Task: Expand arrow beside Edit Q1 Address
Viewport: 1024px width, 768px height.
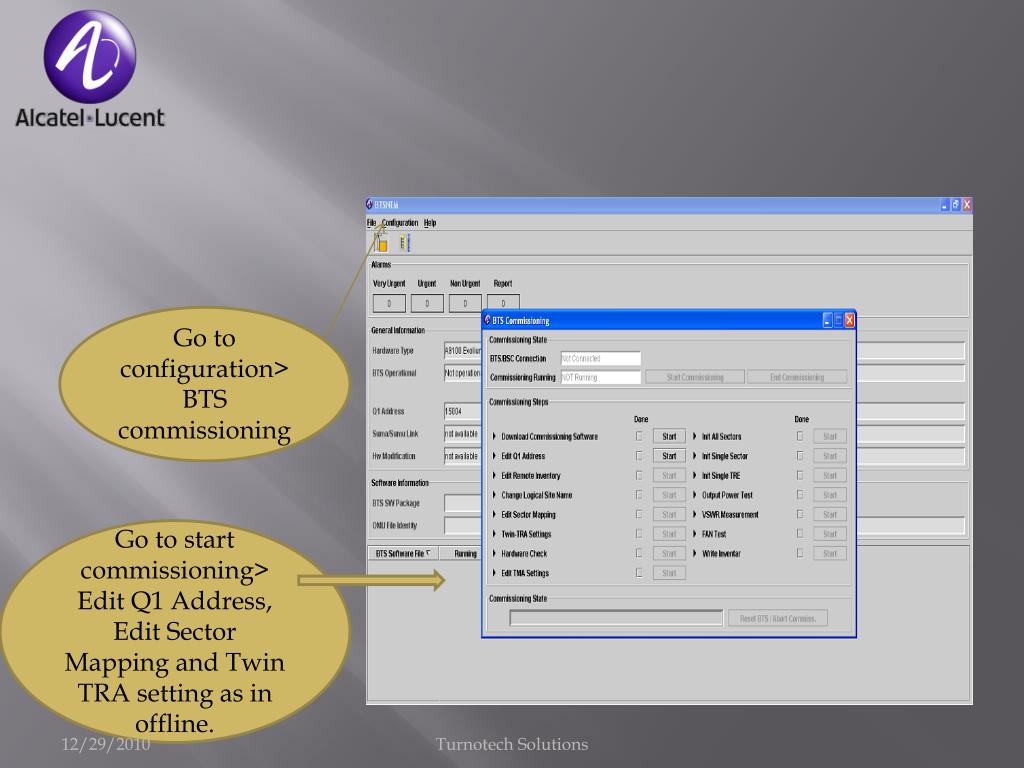Action: coord(494,456)
